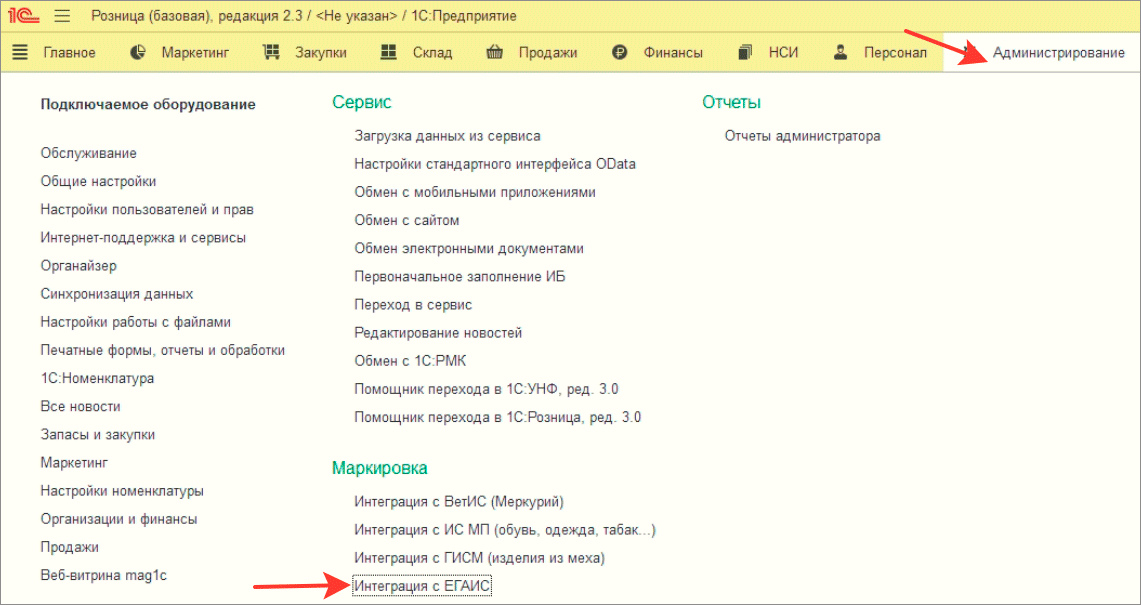Screen dimensions: 1141x605
Task: Open Настройки номенклатуры
Action: pos(122,491)
